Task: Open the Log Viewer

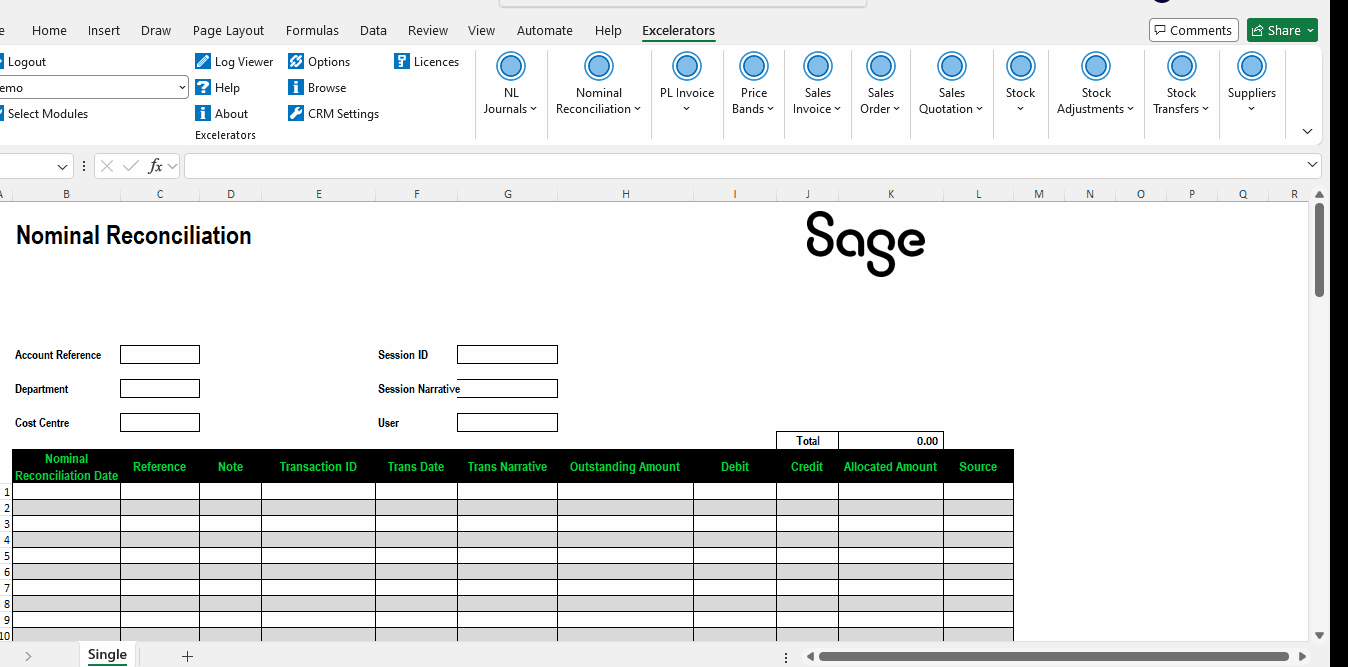Action: (234, 62)
